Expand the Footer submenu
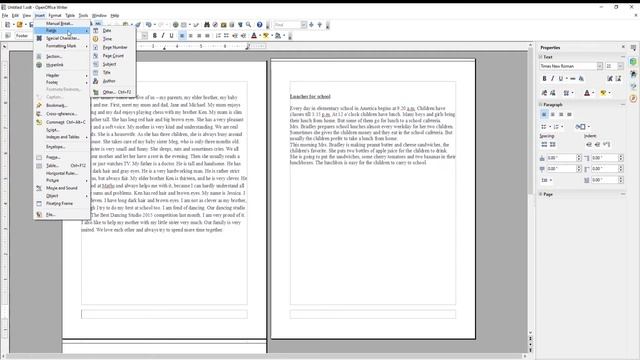This screenshot has height=360, width=640. point(52,82)
